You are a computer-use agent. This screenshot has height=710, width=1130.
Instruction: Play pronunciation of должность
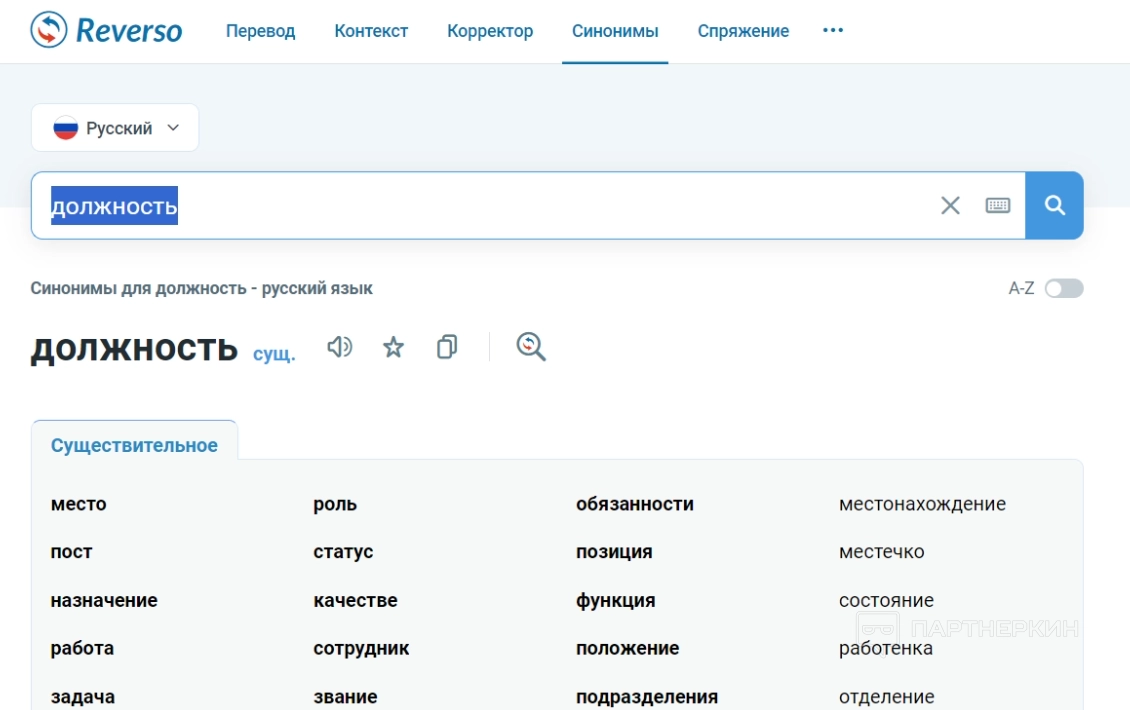(x=340, y=347)
